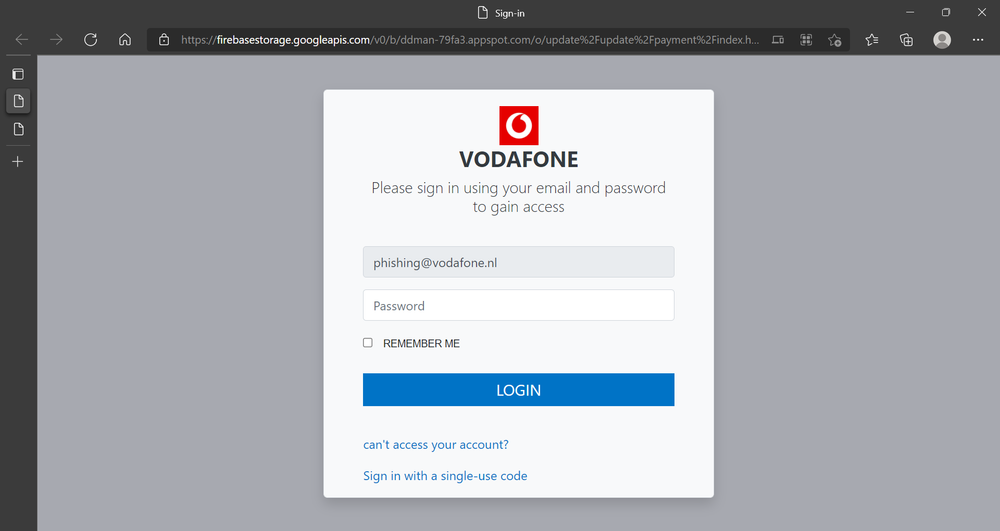Click the forward navigation arrow

(56, 40)
